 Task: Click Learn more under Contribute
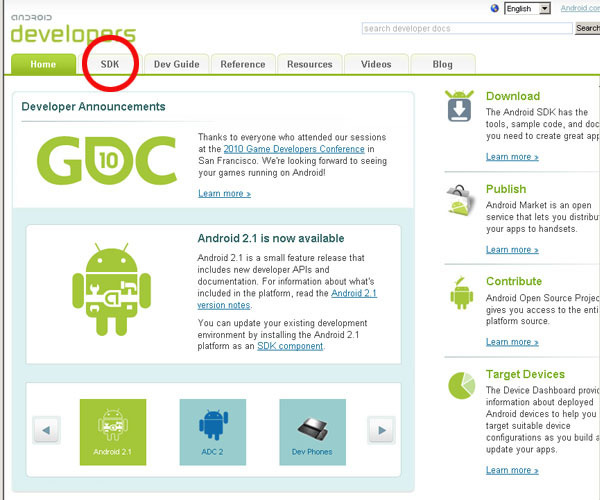pos(512,342)
